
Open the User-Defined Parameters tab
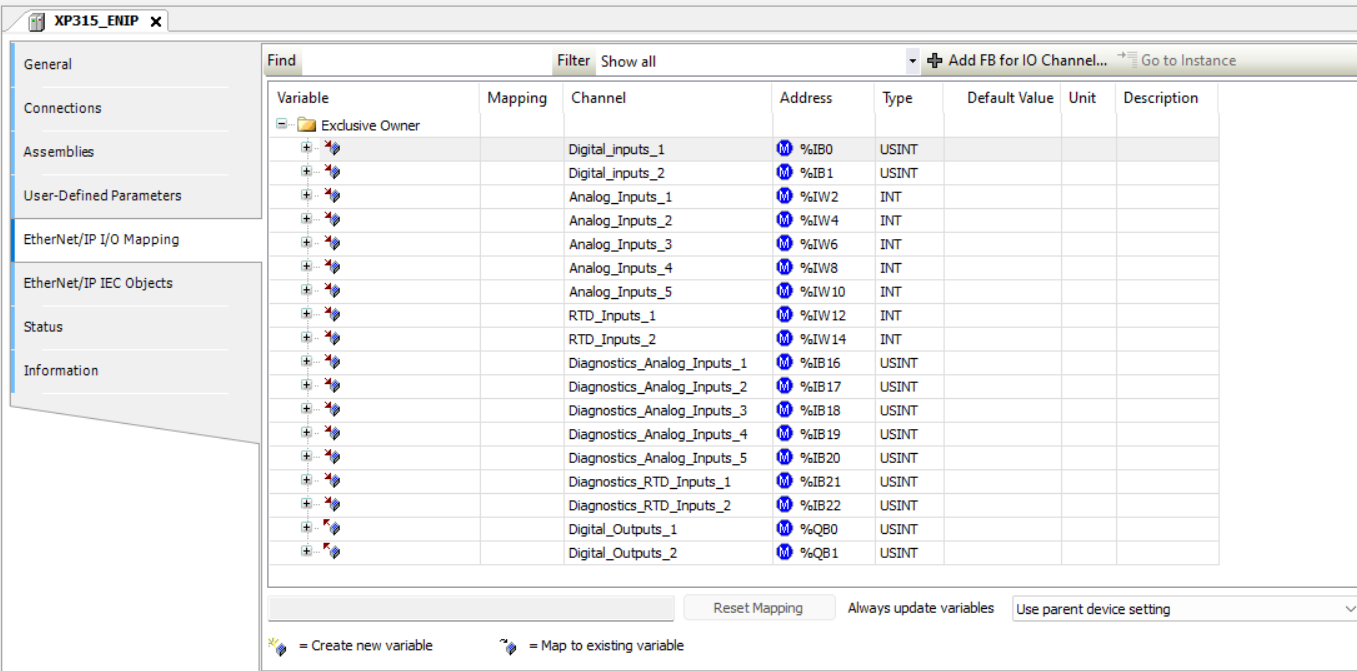(x=102, y=196)
